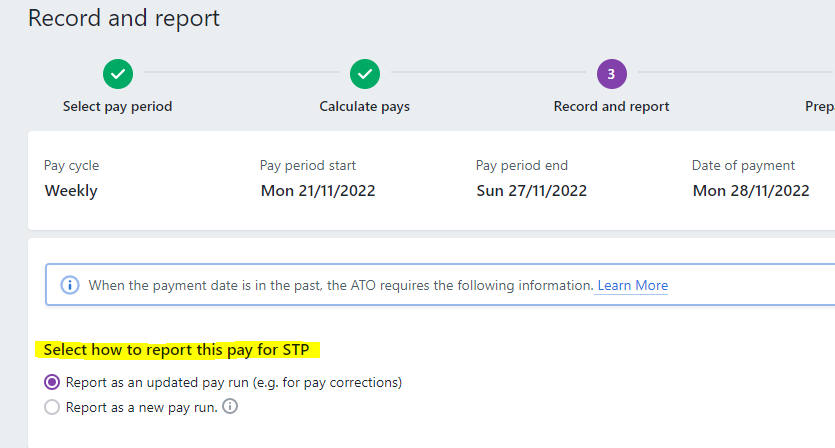The image size is (835, 448).
Task: Click progress line between steps one and two
Action: point(241,74)
